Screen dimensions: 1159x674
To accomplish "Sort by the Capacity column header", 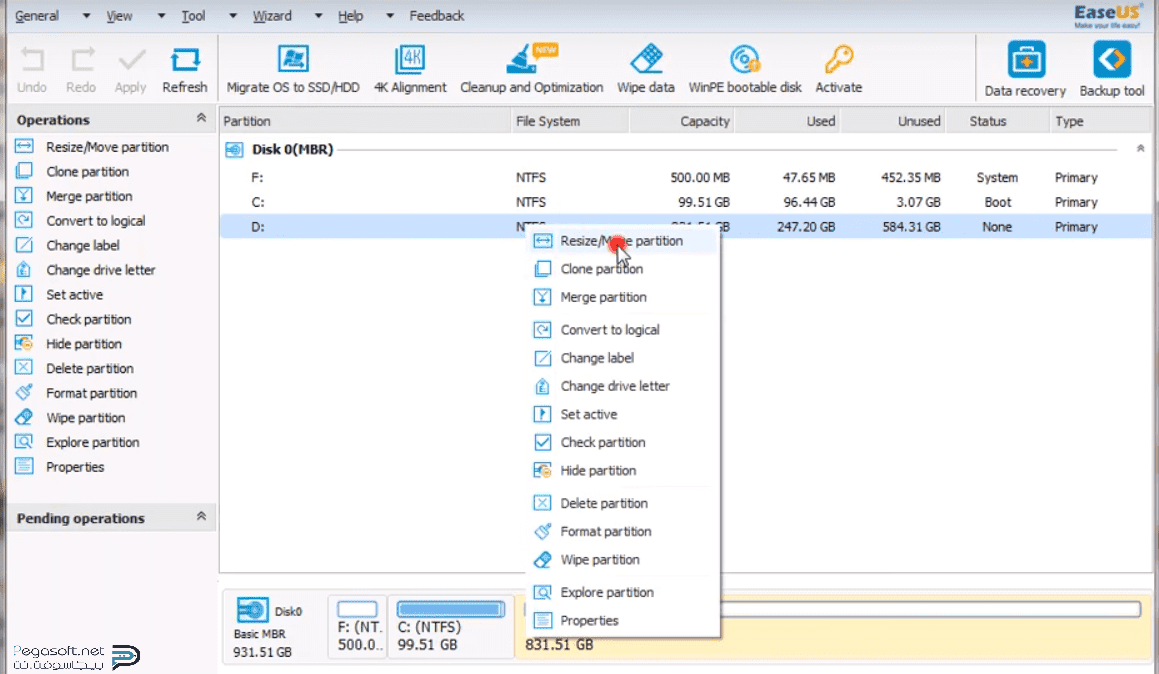I will pyautogui.click(x=682, y=121).
